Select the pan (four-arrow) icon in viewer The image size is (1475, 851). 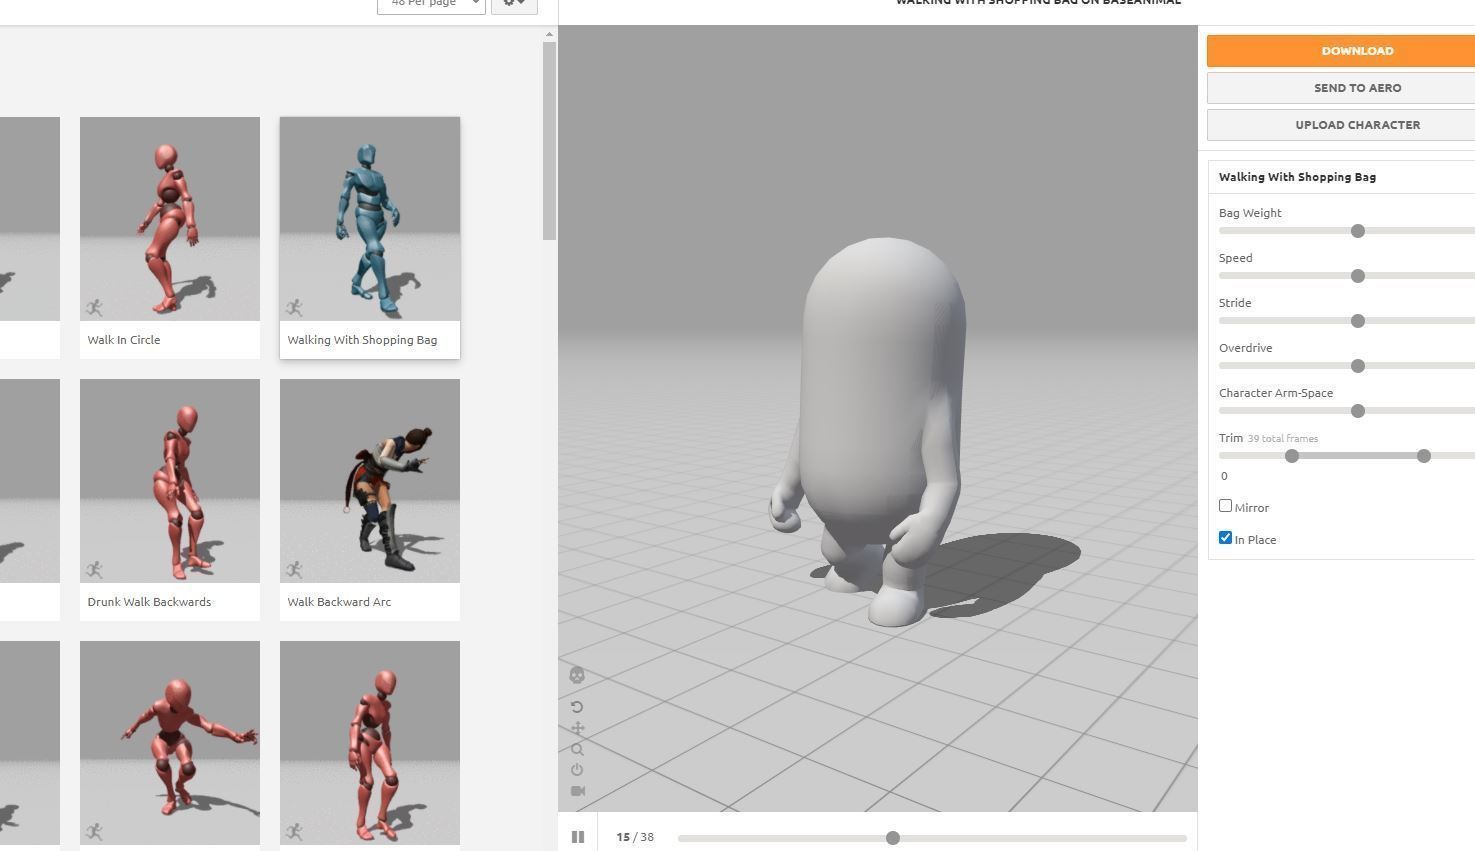pyautogui.click(x=577, y=728)
